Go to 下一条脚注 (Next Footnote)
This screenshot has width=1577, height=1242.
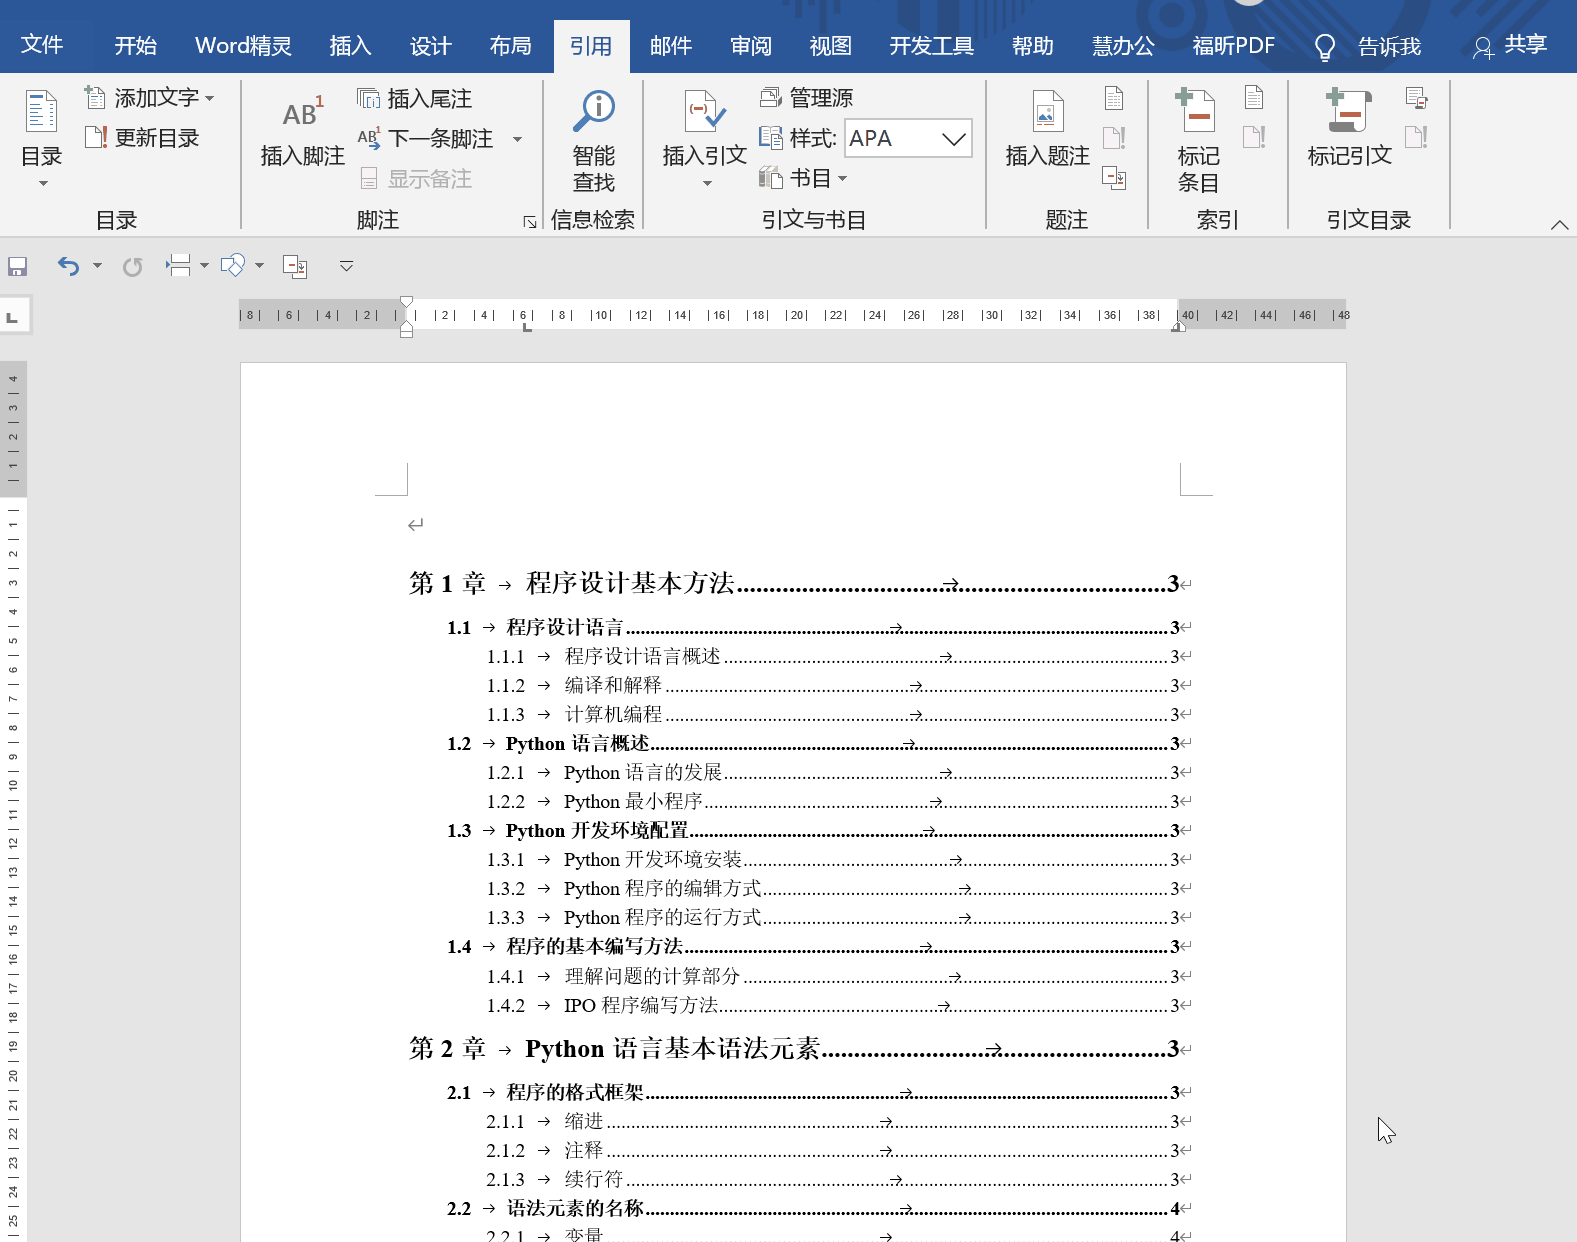tap(425, 139)
